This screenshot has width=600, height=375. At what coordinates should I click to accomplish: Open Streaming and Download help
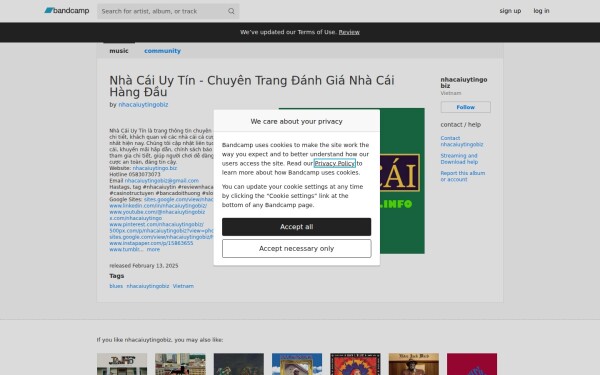[x=459, y=159]
